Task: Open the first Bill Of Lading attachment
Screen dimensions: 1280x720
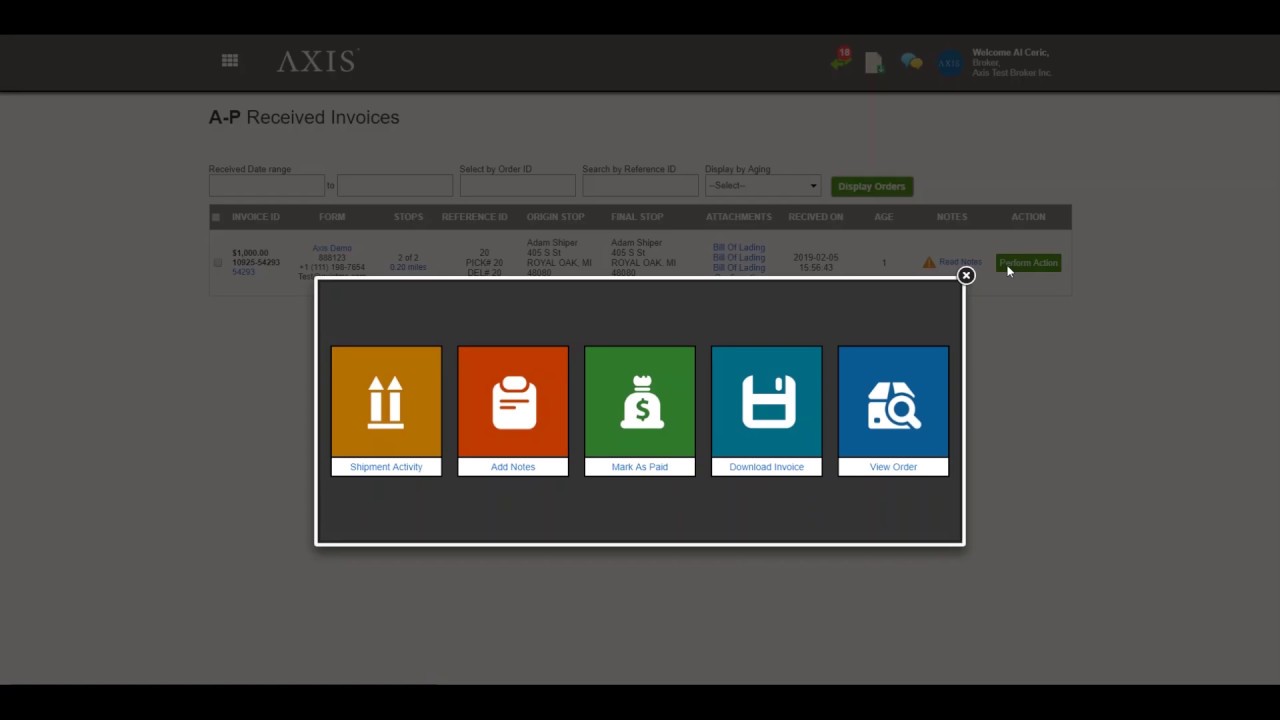Action: pos(739,248)
